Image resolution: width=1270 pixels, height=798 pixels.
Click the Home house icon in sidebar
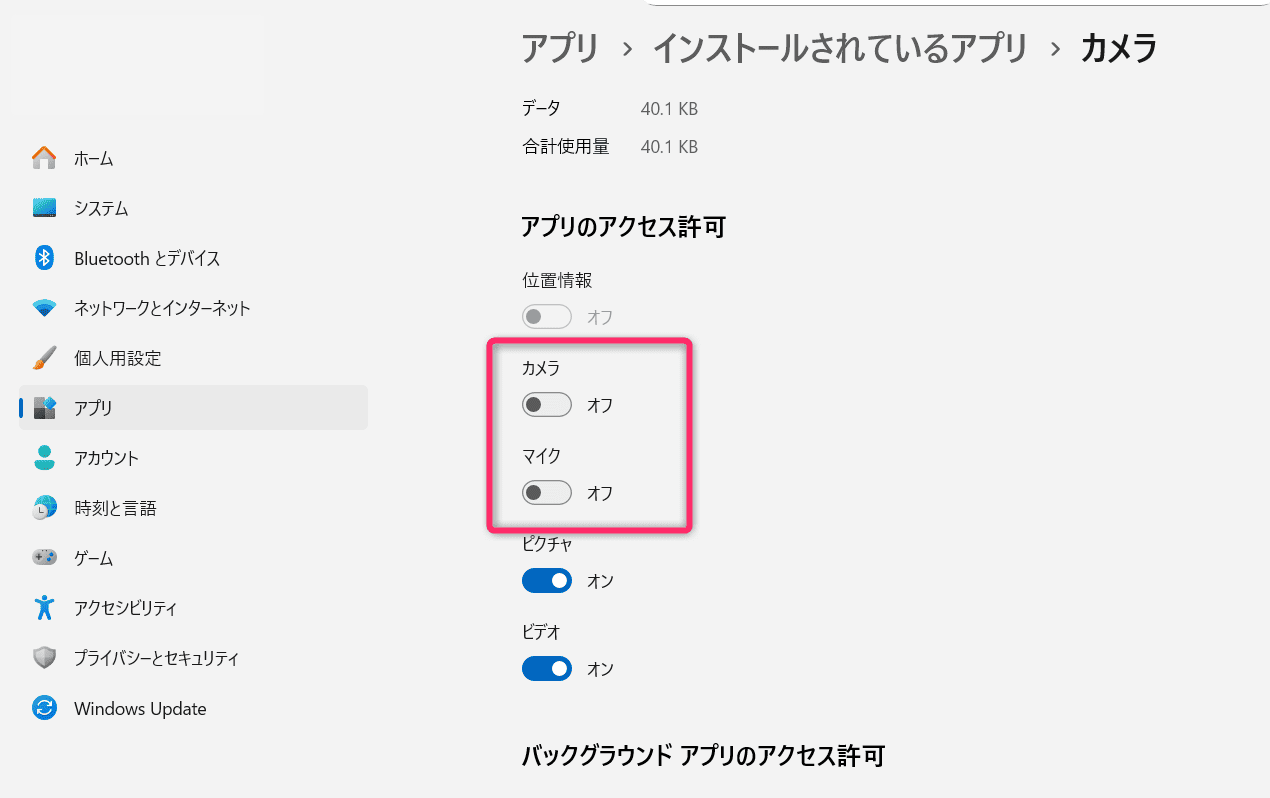pos(44,158)
